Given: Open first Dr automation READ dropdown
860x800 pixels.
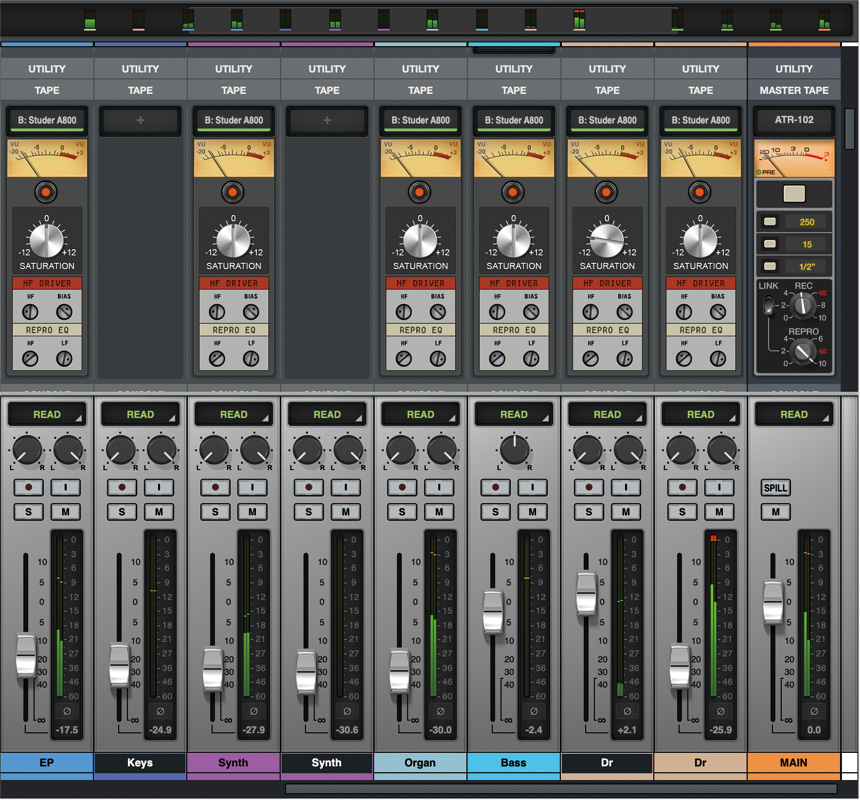Looking at the screenshot, I should (x=607, y=415).
